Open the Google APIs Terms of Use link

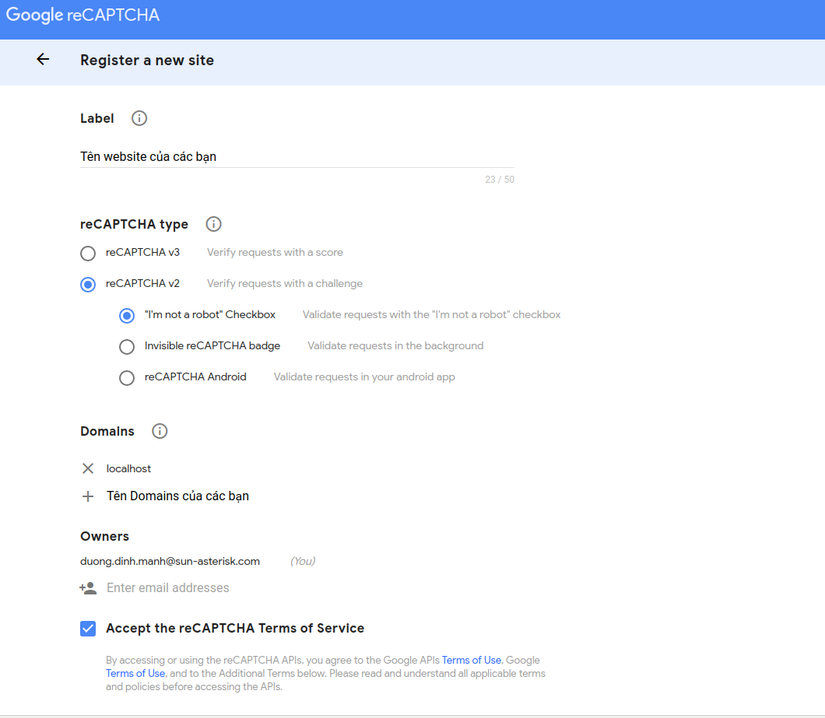(x=471, y=660)
